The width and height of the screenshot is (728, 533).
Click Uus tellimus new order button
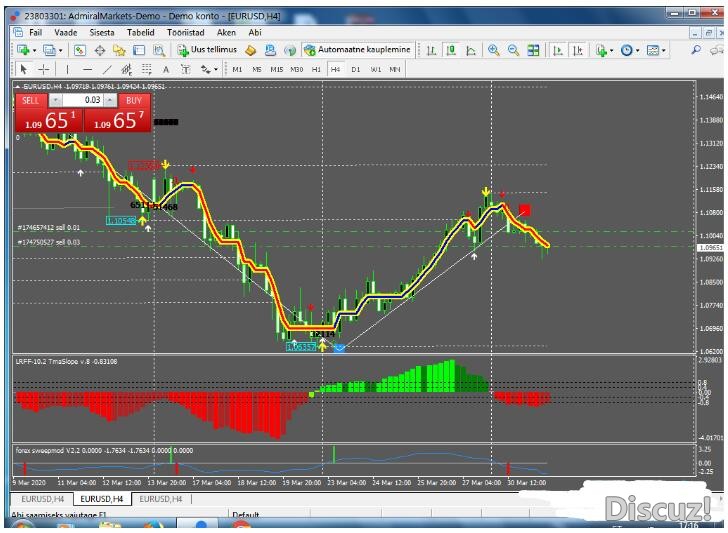208,50
